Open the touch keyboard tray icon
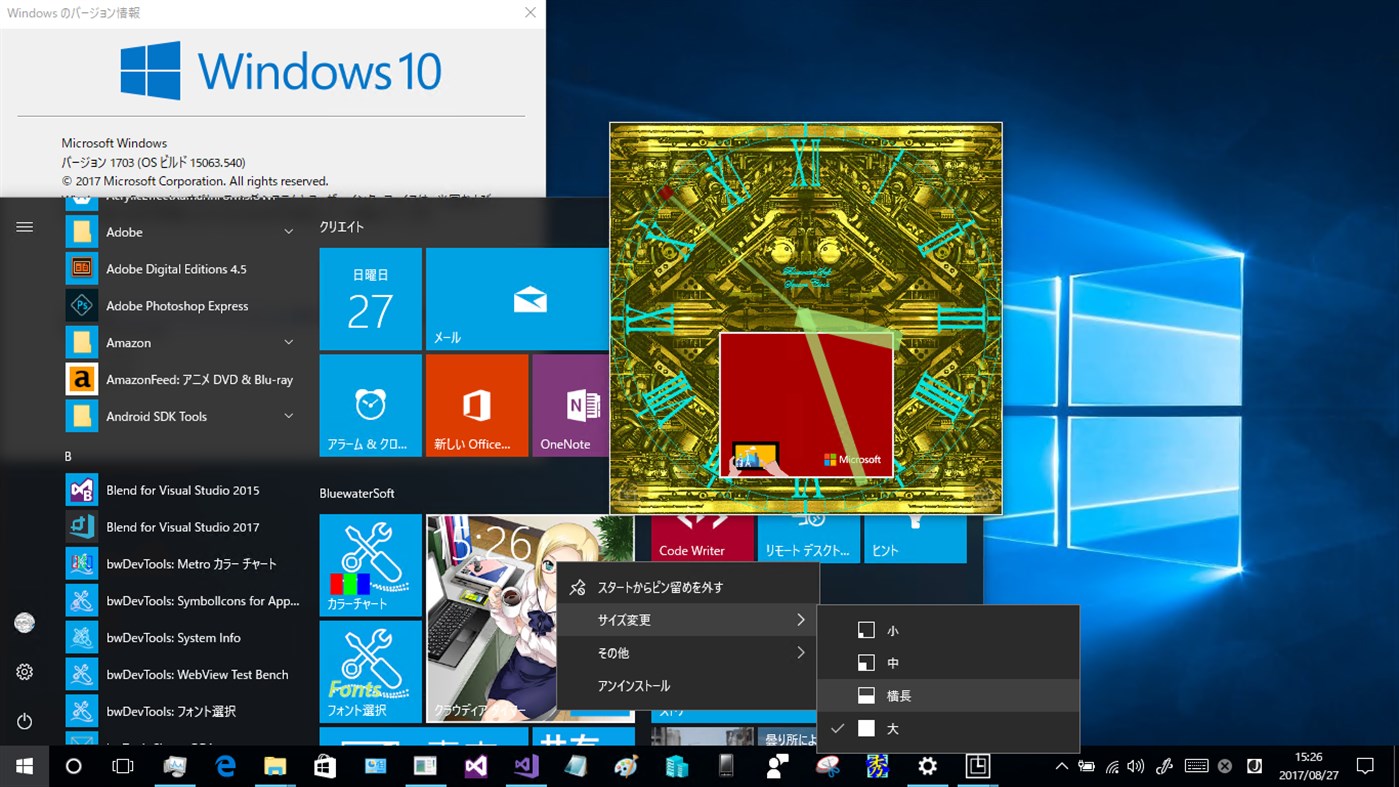 coord(1196,767)
